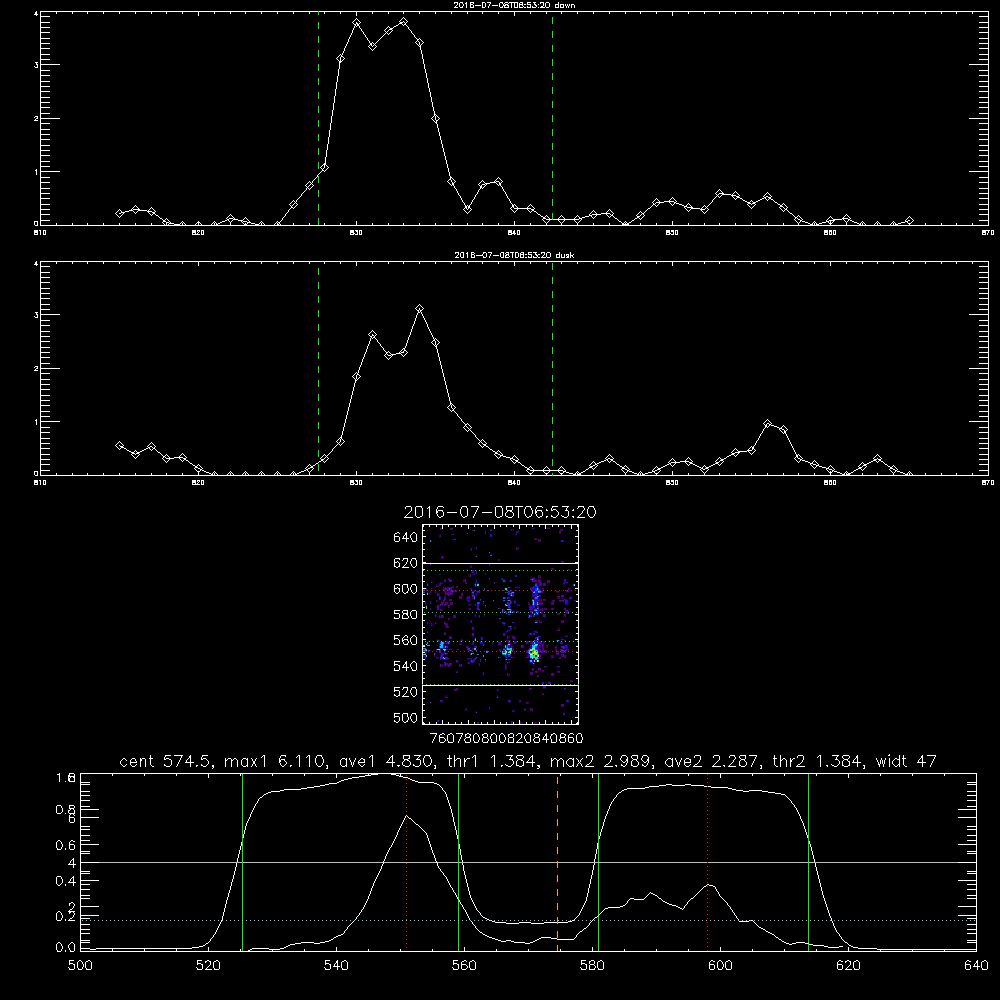
Task: Click the green vertical line near 581
Action: [x=598, y=861]
